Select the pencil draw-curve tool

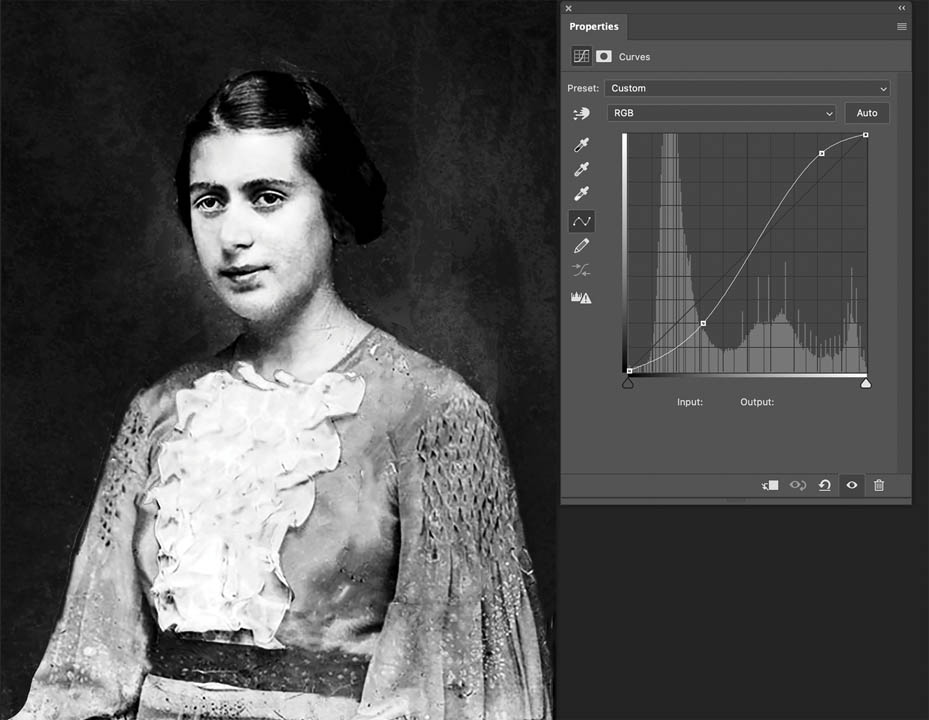click(581, 246)
